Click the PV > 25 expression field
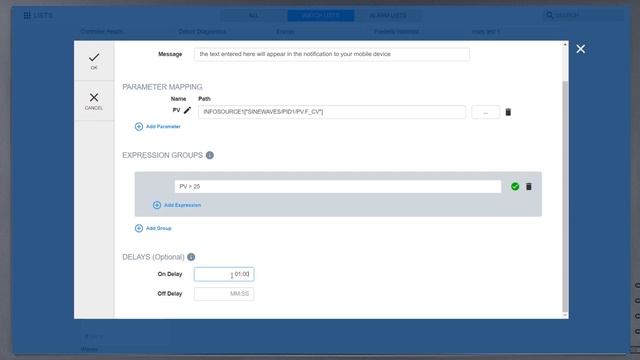 [338, 187]
